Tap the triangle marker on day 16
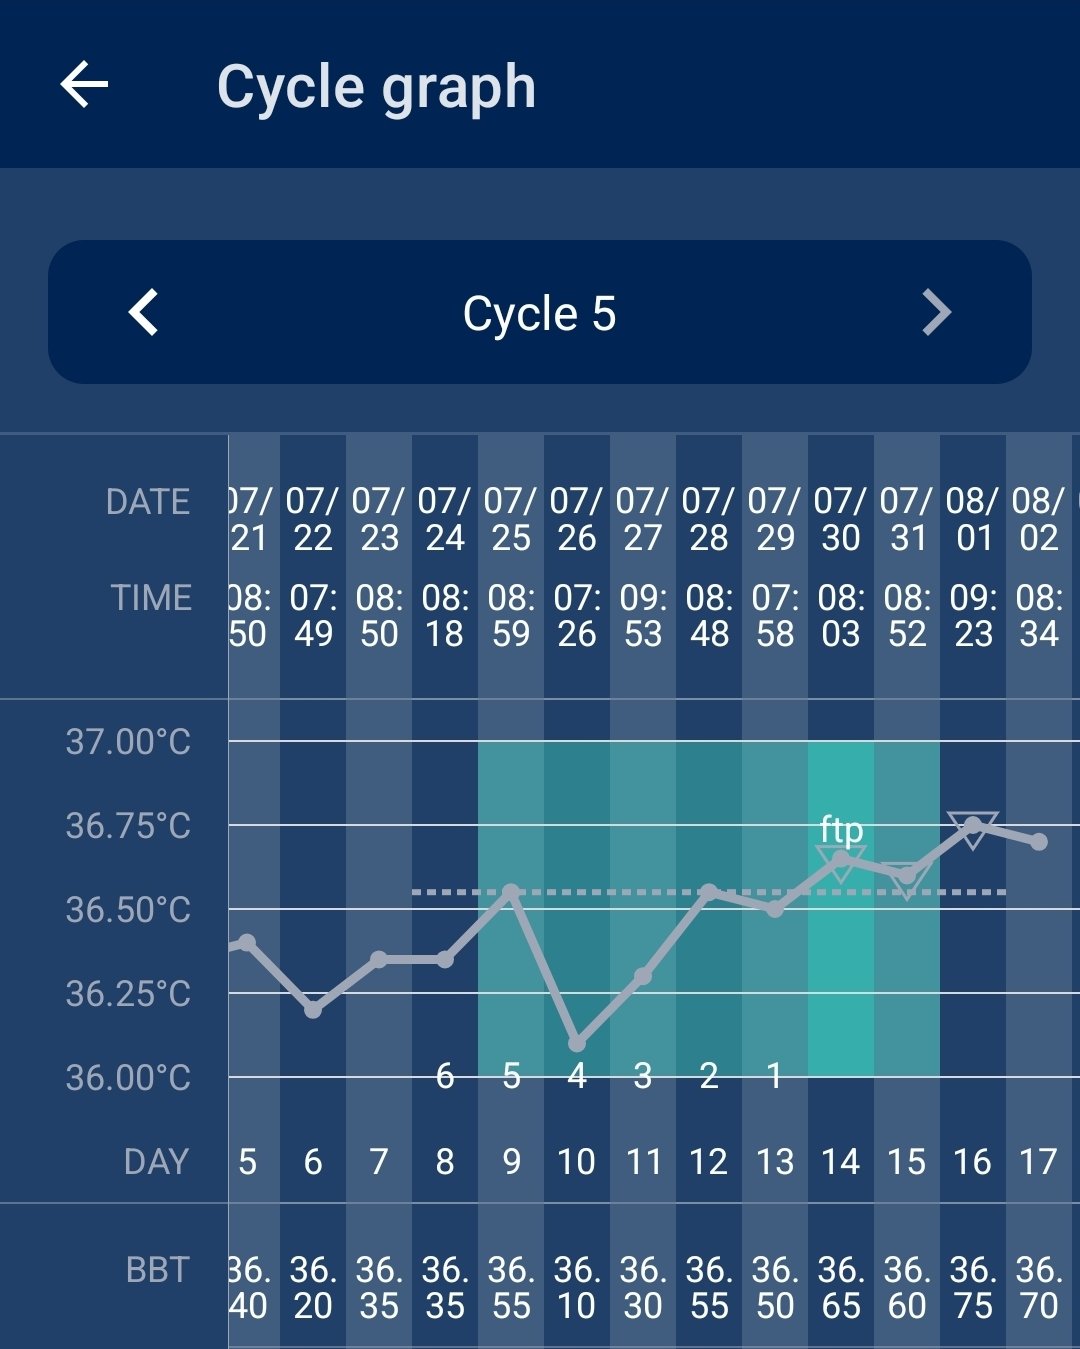 (x=973, y=827)
